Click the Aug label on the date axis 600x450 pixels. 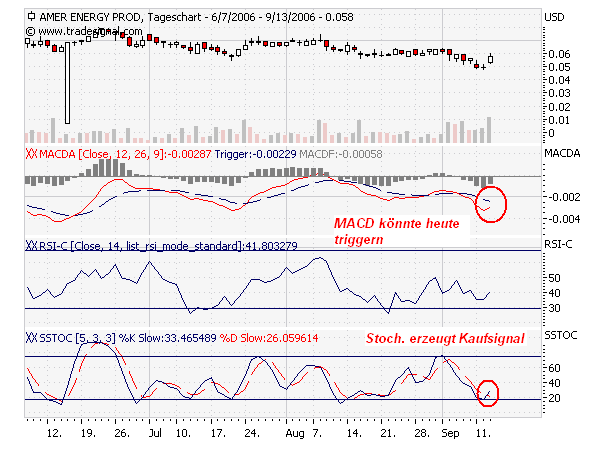[x=295, y=433]
